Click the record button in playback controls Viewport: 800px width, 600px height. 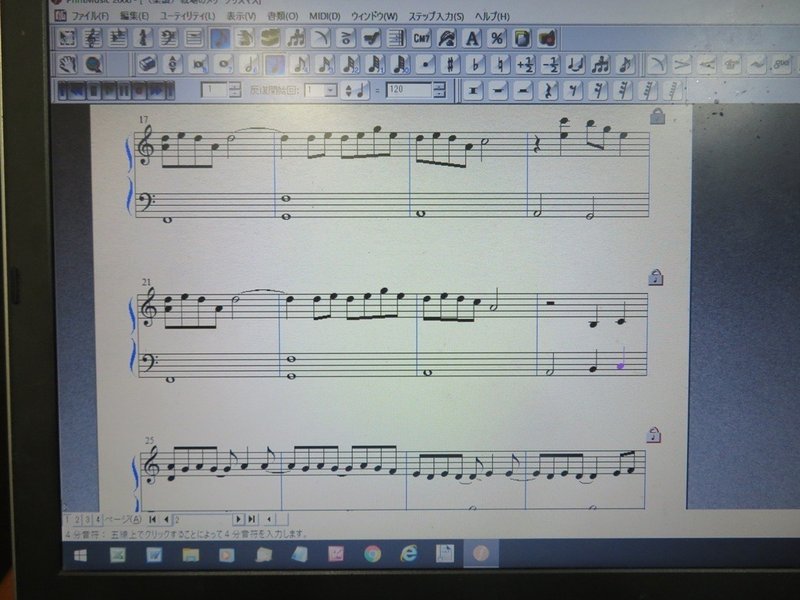139,91
